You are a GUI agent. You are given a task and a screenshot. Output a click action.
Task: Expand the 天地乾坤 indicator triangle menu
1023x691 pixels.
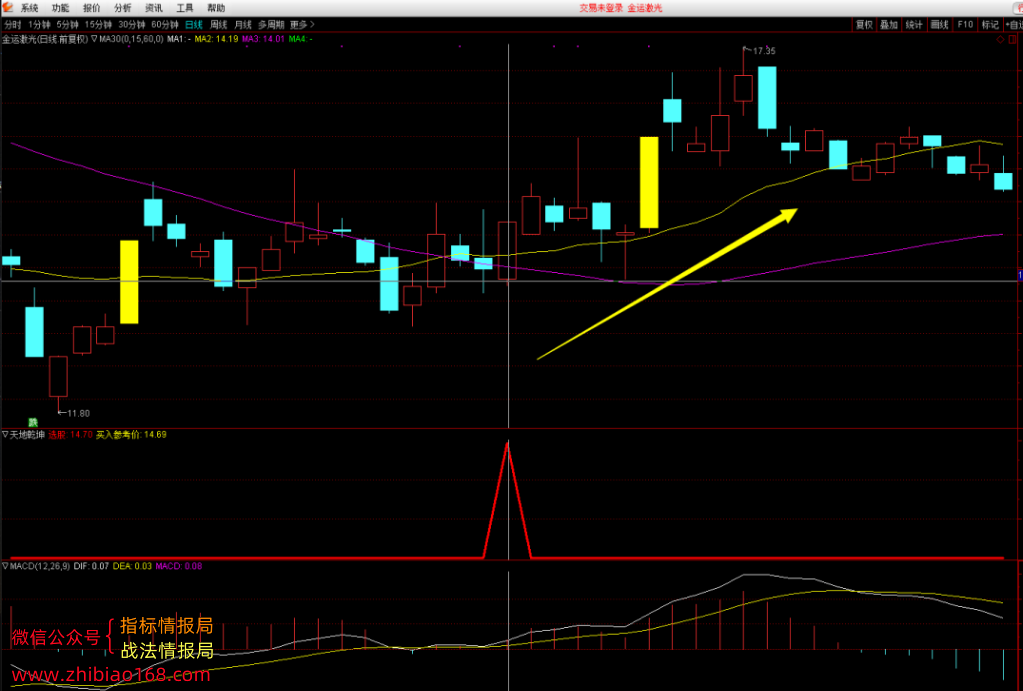5,435
